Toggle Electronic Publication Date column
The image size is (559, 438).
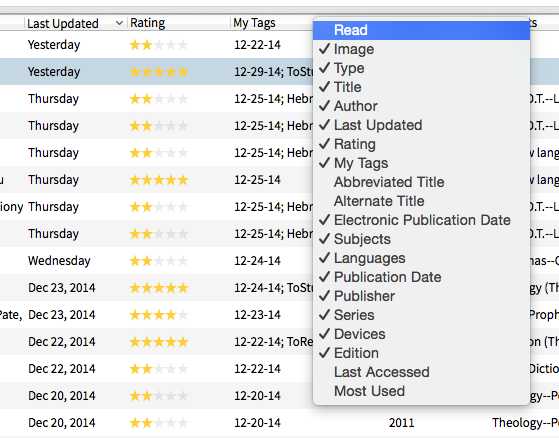coord(421,220)
